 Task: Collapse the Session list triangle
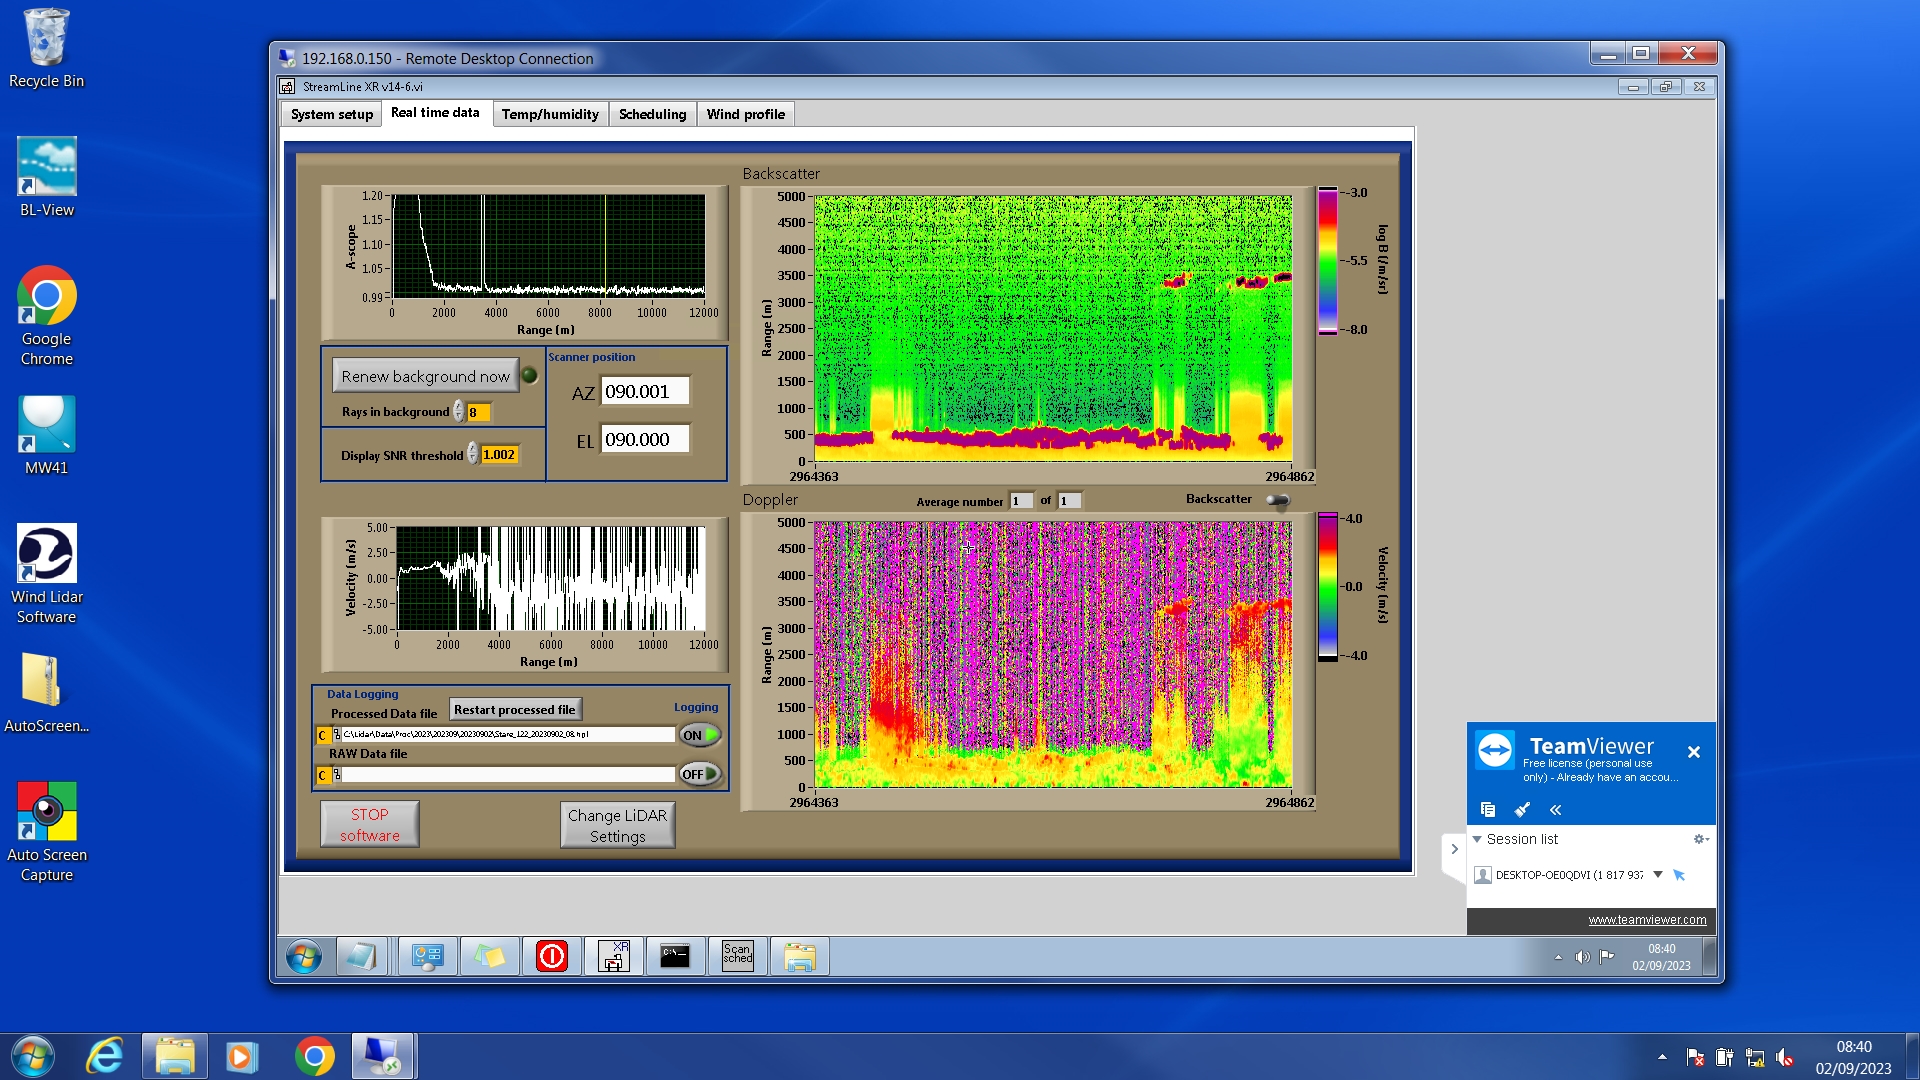[x=1477, y=839]
